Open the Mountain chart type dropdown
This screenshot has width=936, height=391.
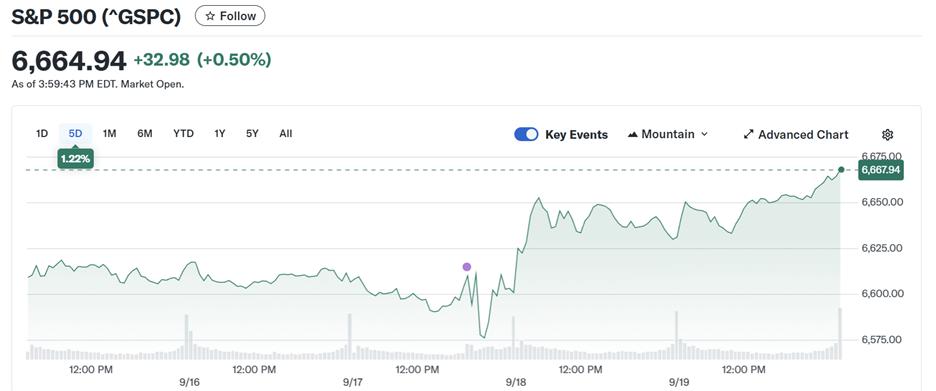pyautogui.click(x=668, y=134)
